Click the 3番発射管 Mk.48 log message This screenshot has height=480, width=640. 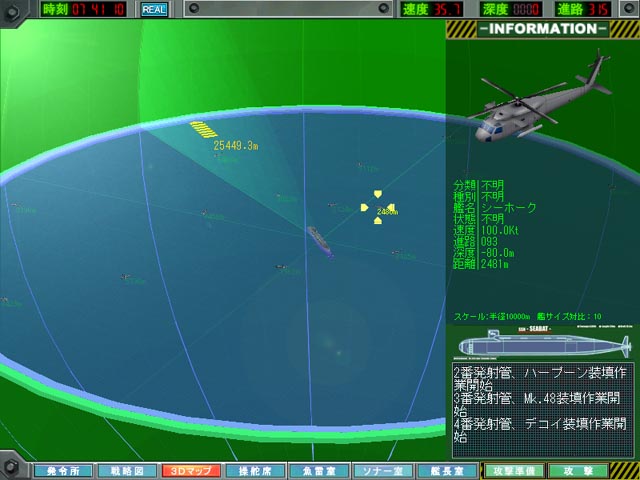[x=537, y=404]
